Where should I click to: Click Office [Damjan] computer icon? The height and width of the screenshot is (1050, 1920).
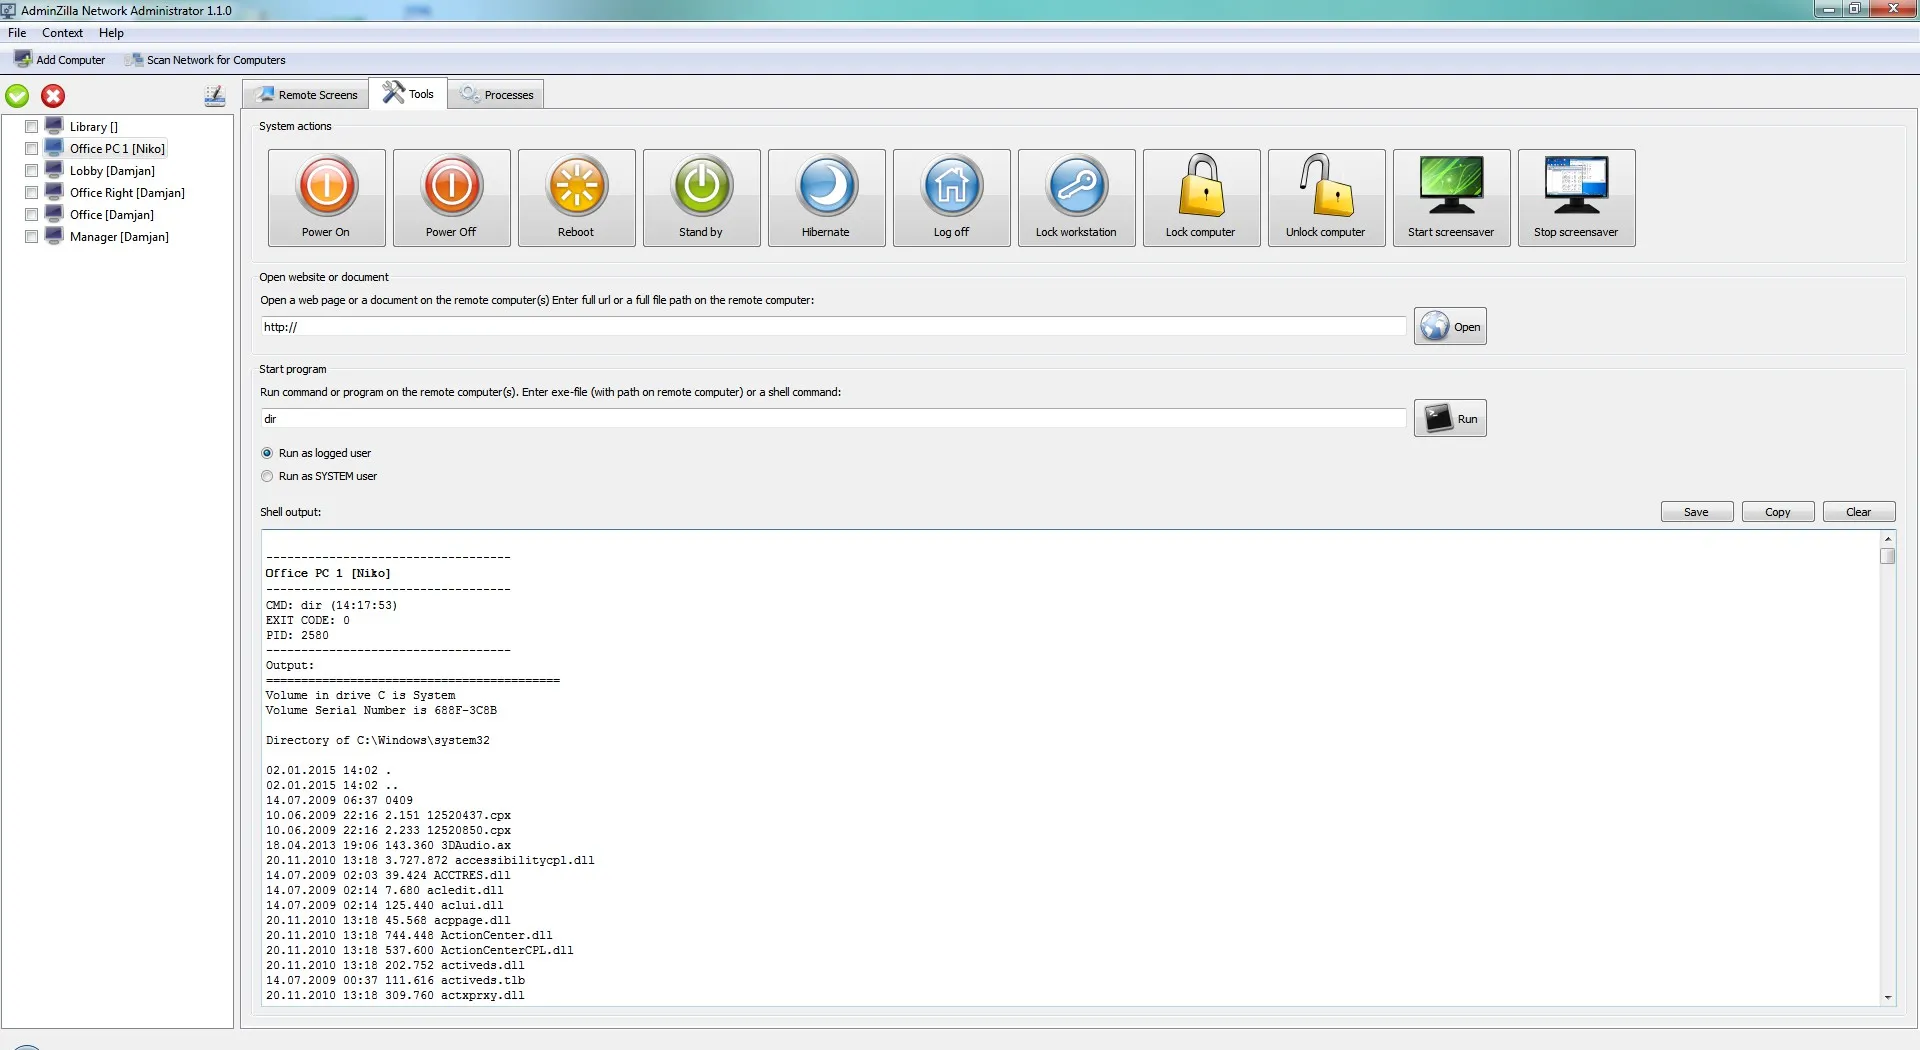(x=54, y=214)
